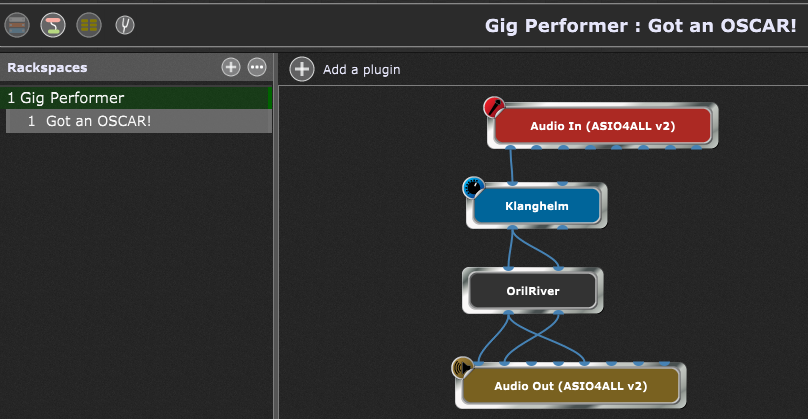
Task: Click the Gig Performer : Got an OSCAR! title
Action: [641, 25]
